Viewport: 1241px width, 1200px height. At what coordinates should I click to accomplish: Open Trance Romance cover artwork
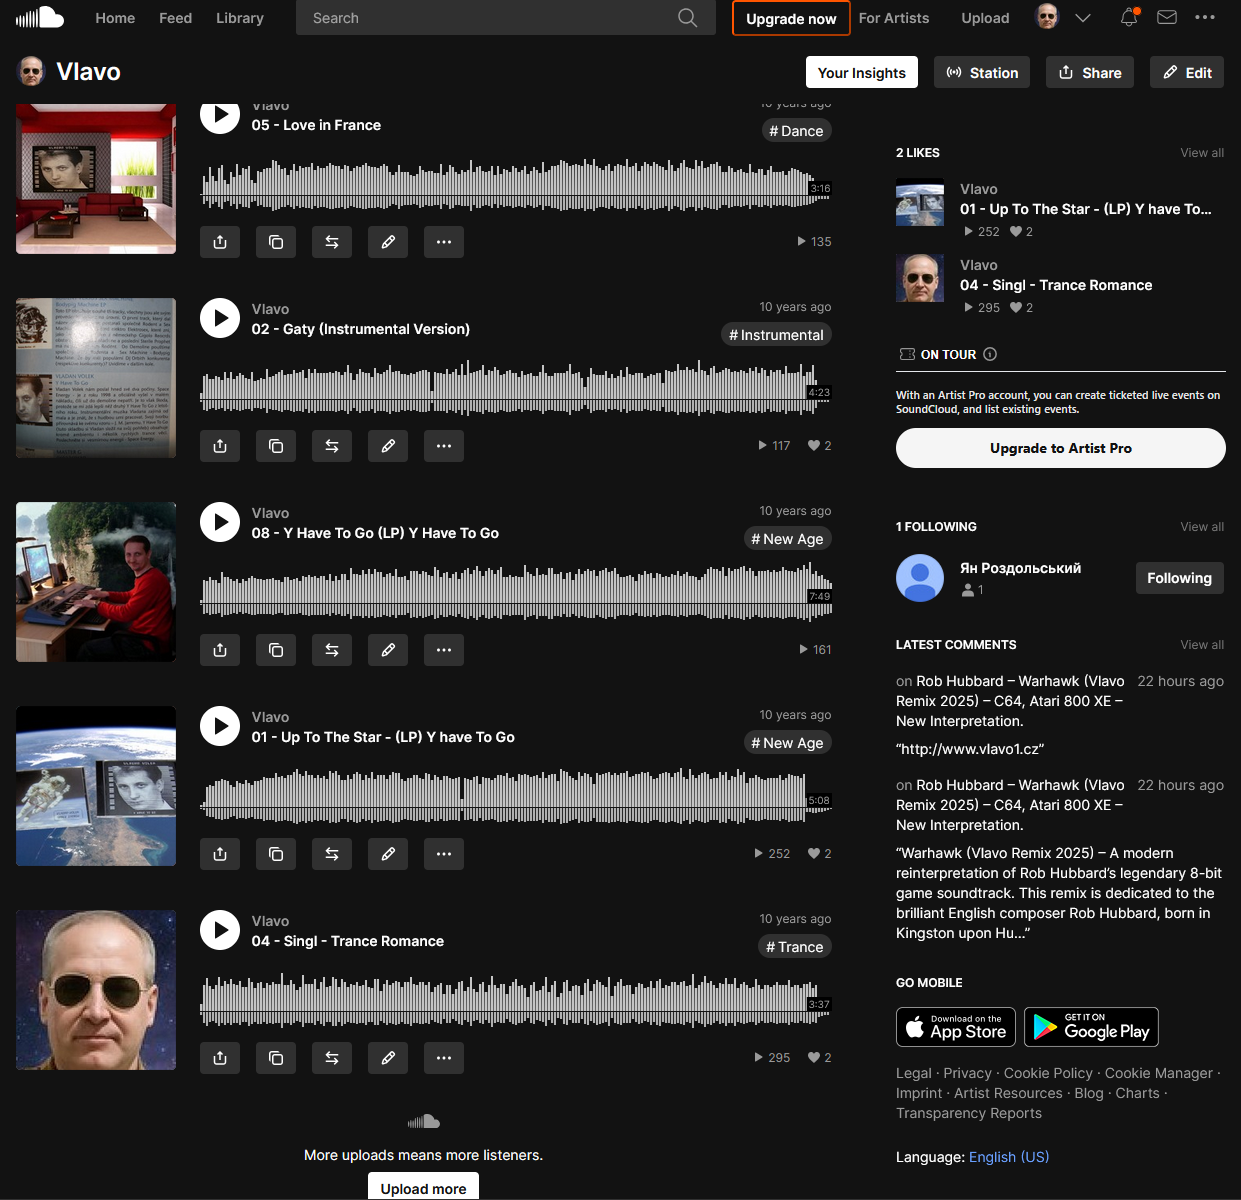click(96, 990)
